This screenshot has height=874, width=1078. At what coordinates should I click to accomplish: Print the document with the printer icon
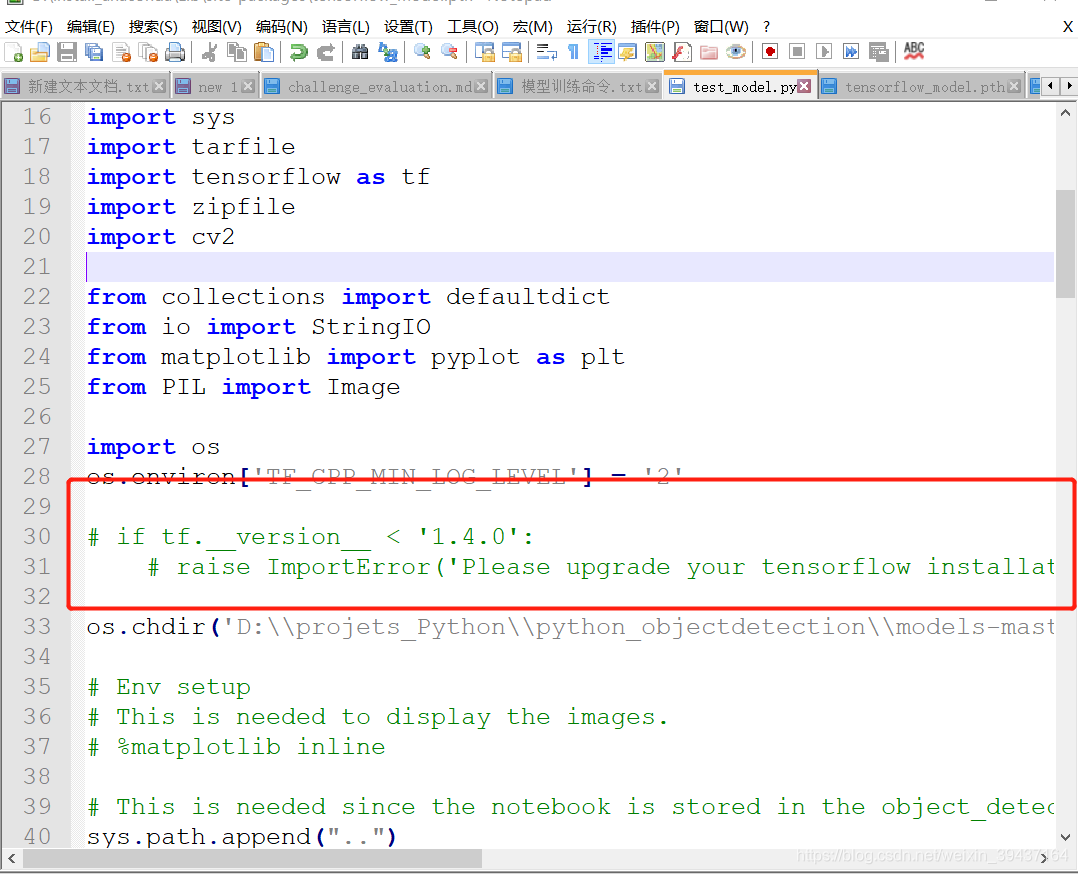[x=175, y=52]
